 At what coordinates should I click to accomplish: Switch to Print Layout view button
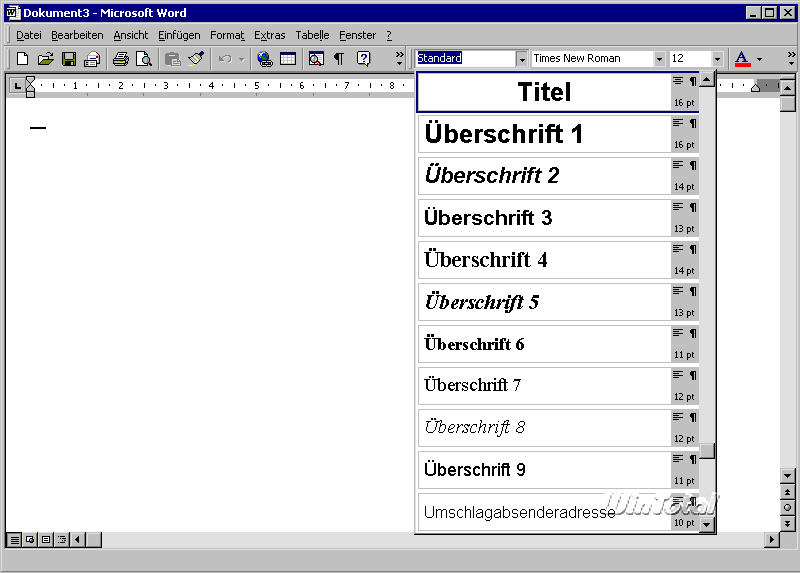tap(46, 539)
